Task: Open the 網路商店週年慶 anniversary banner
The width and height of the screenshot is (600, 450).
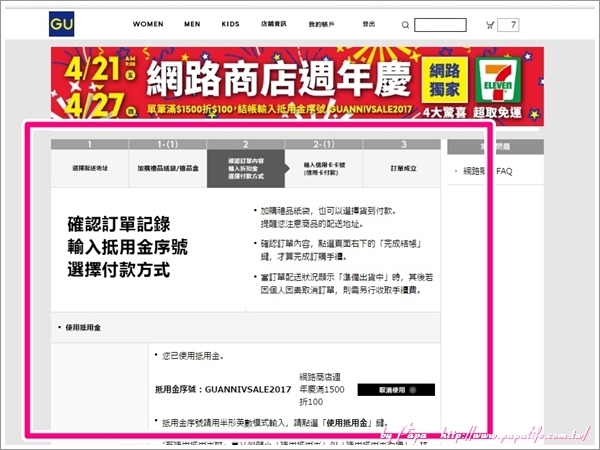Action: point(297,86)
